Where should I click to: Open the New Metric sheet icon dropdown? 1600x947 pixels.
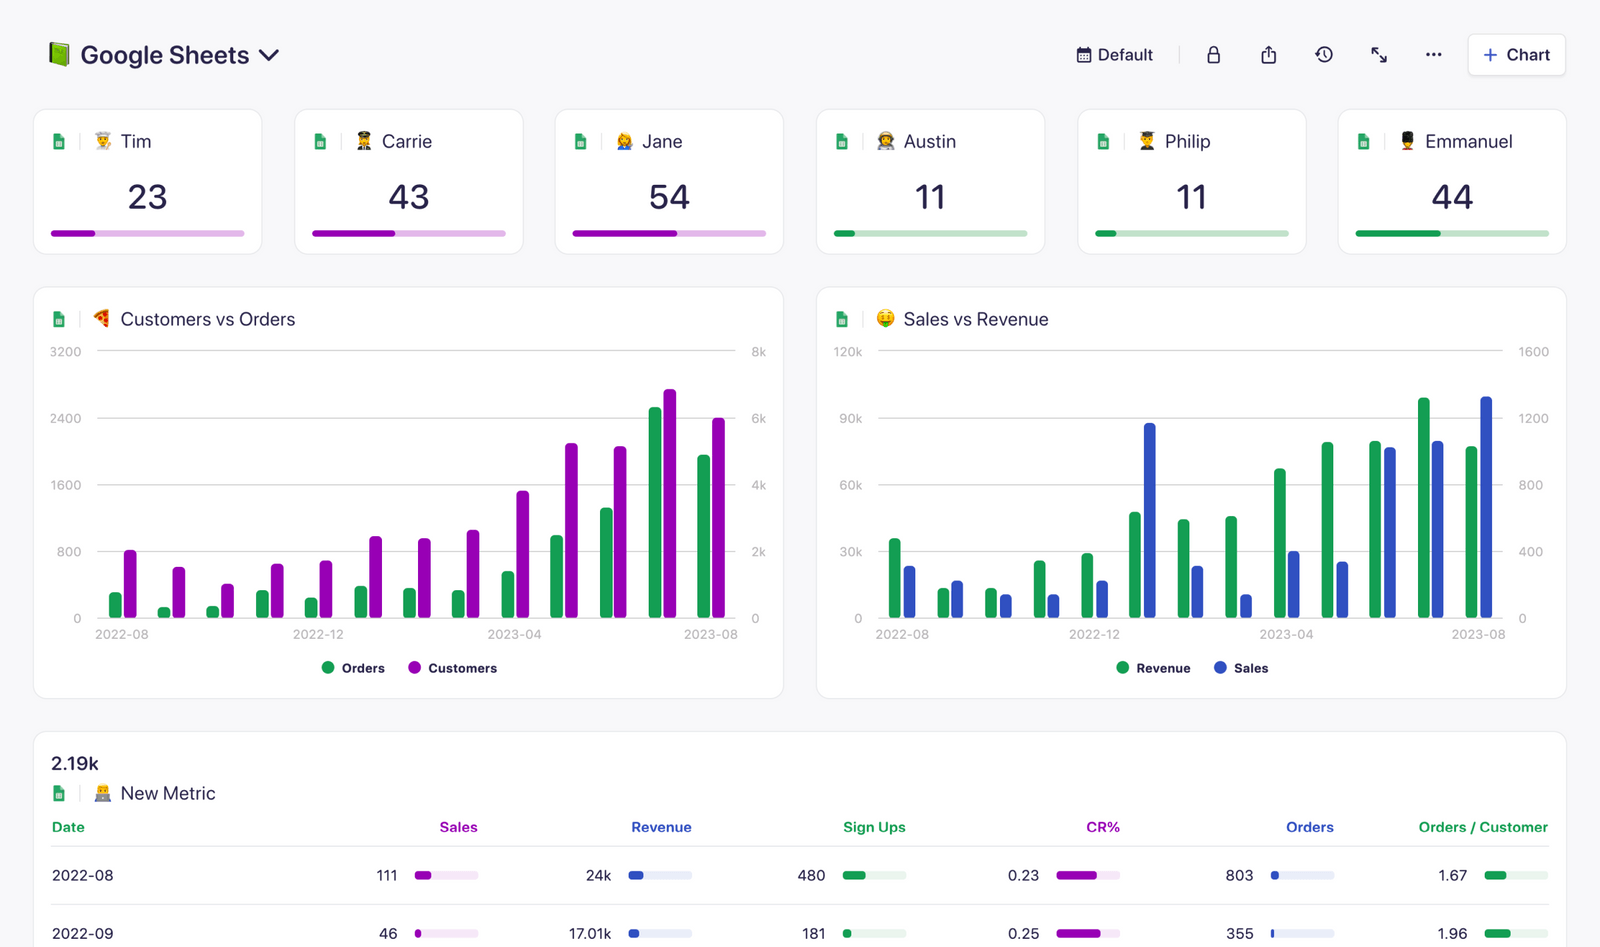coord(59,792)
